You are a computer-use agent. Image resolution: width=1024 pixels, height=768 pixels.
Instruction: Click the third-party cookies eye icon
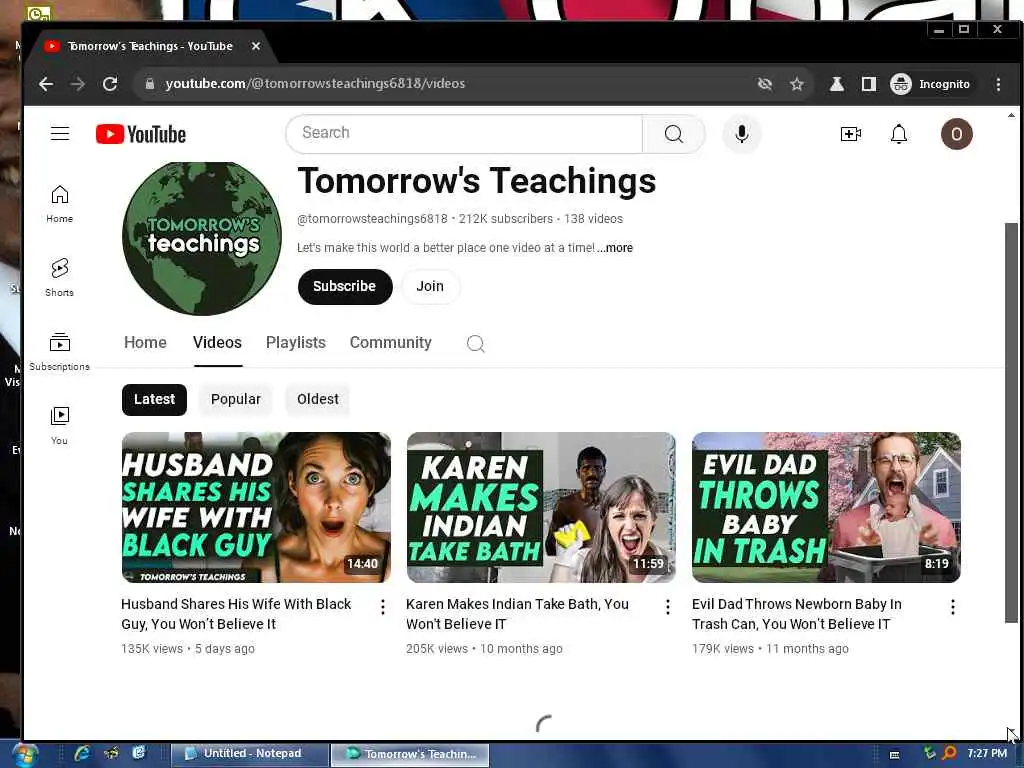tap(765, 84)
